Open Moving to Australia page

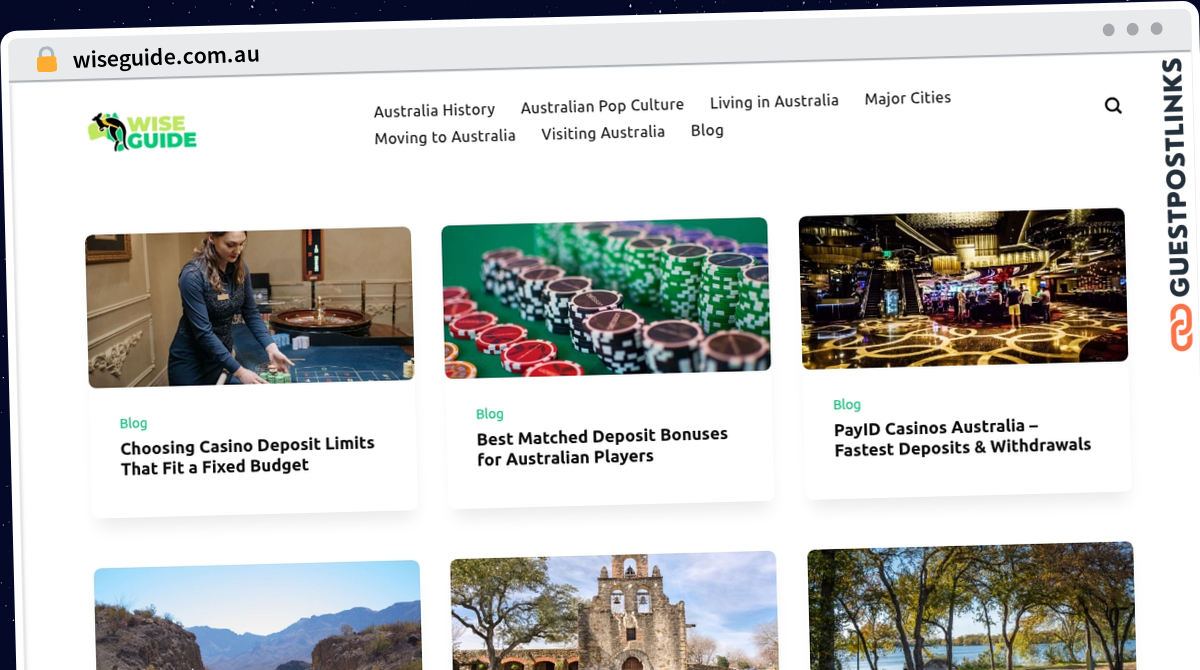click(445, 137)
